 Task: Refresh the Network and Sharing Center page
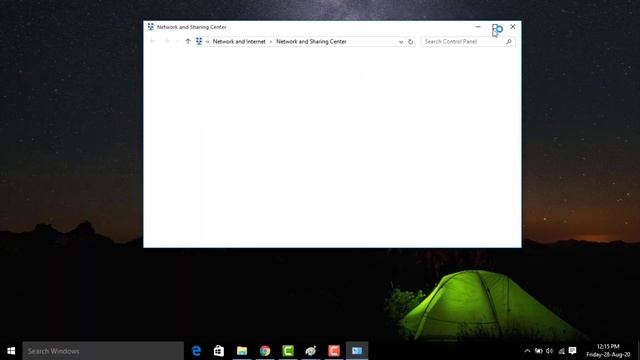click(410, 42)
